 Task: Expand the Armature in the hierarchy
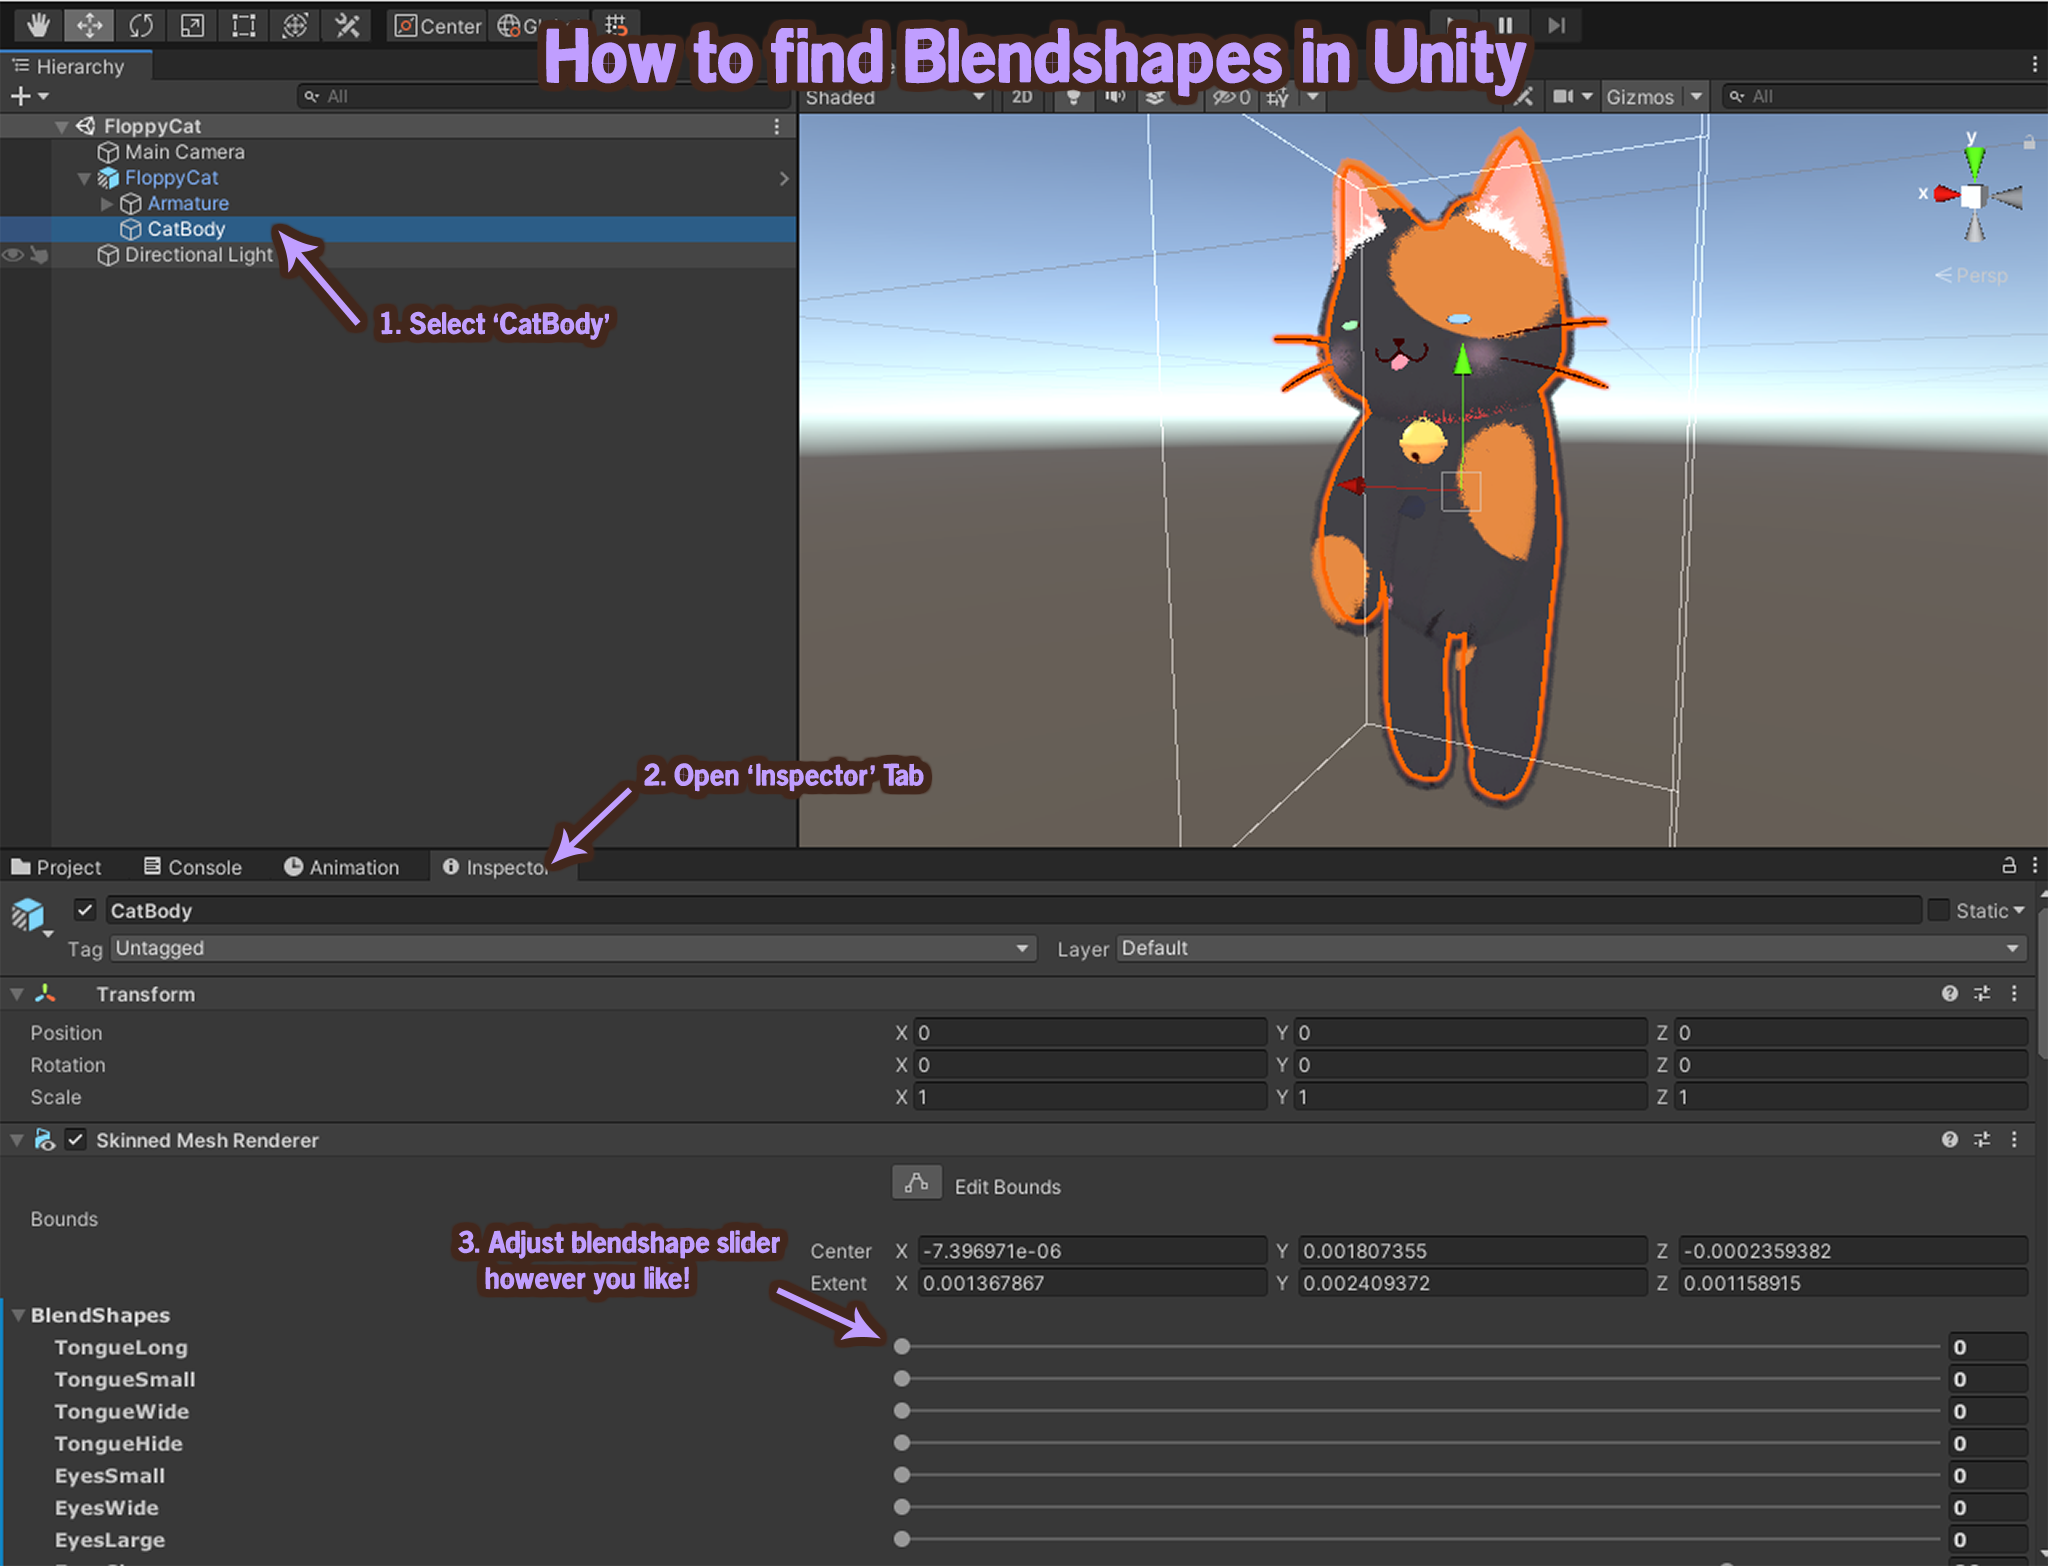[107, 203]
